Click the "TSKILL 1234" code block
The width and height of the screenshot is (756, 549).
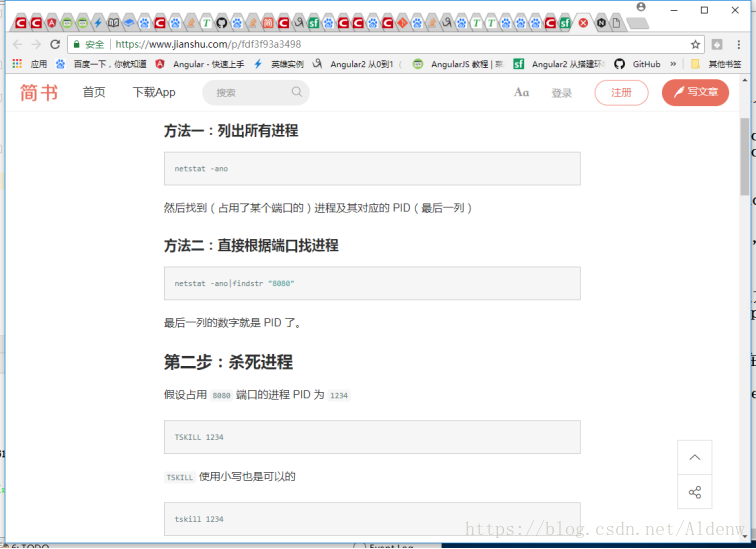pos(372,437)
